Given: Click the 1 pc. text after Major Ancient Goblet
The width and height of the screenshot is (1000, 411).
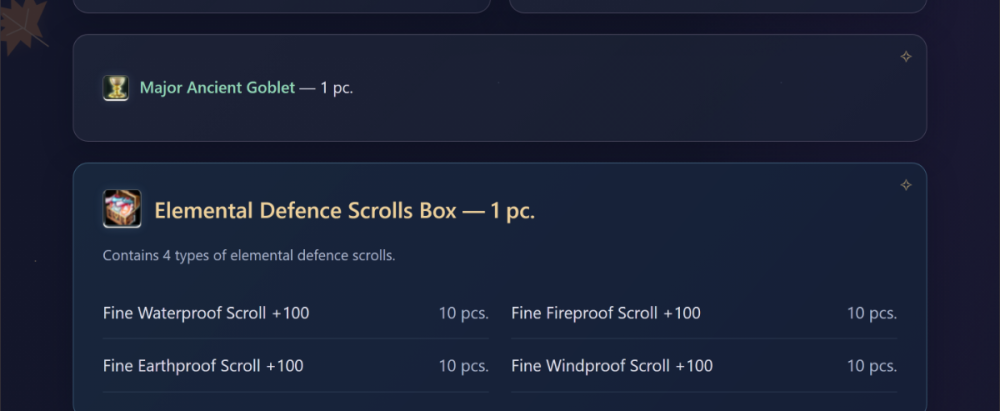Looking at the screenshot, I should click(x=336, y=88).
